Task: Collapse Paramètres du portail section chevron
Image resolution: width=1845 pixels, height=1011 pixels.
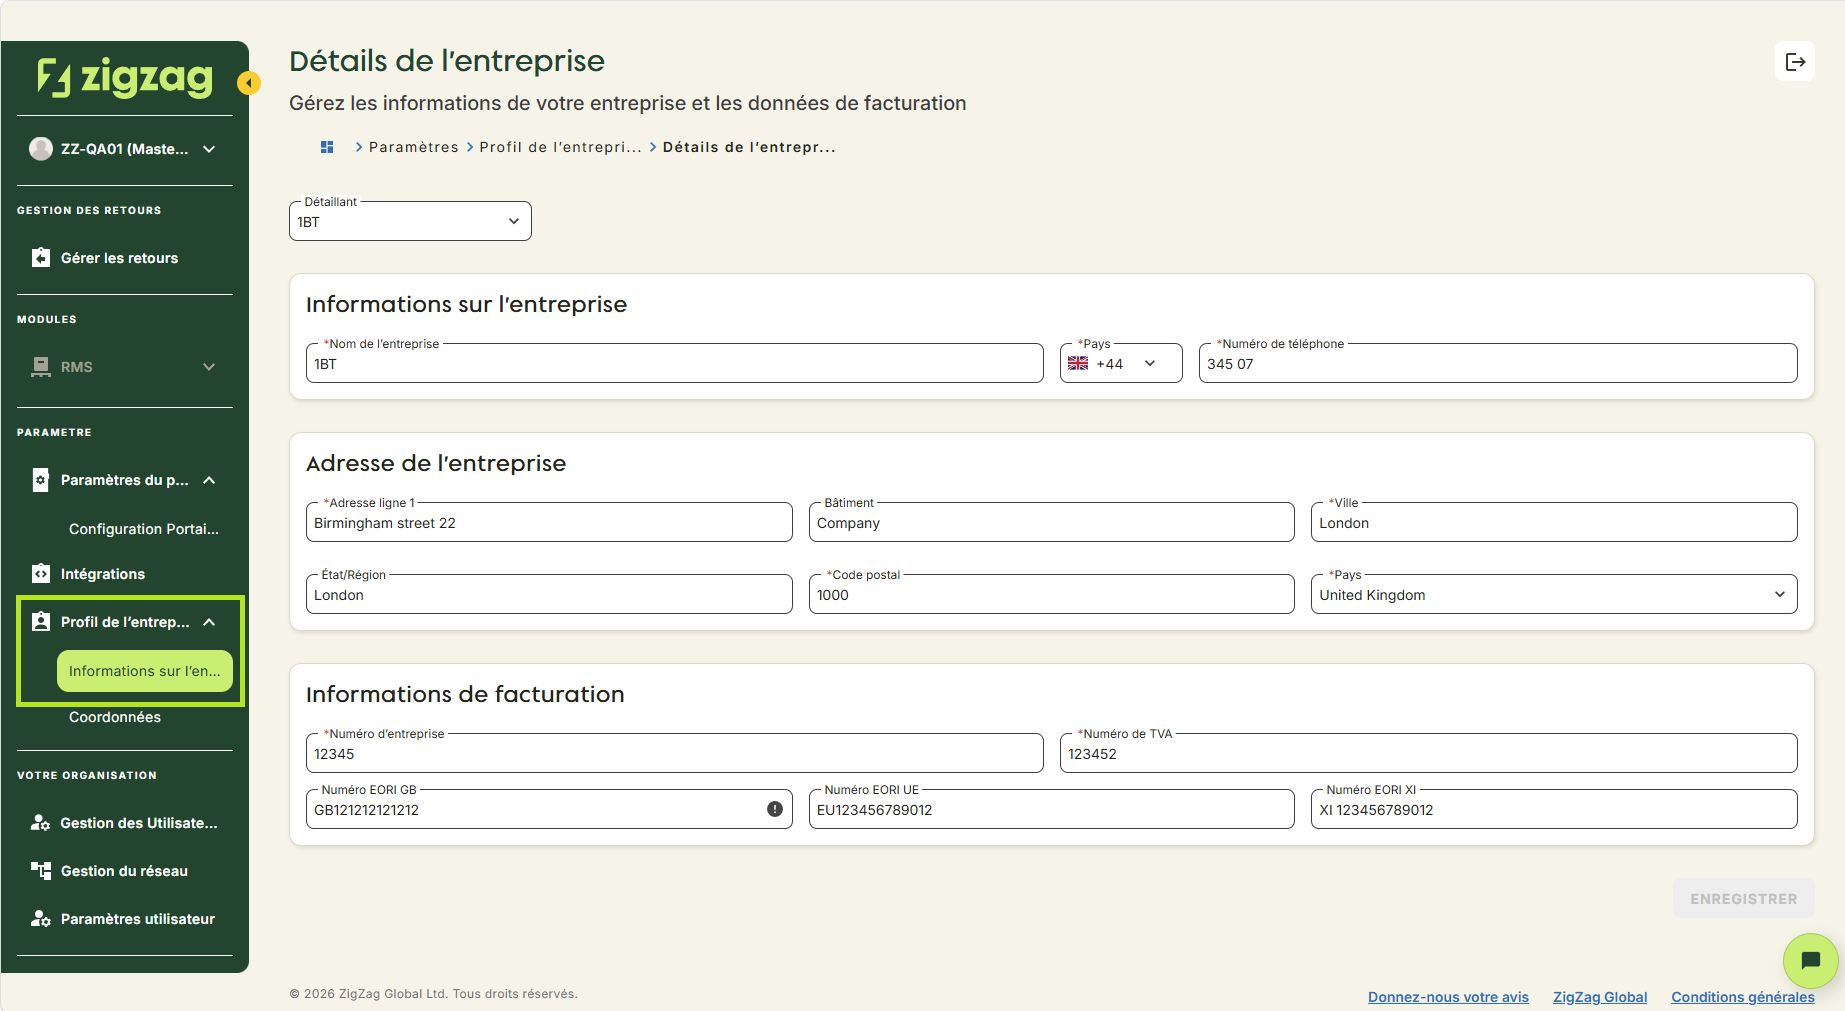Action: [209, 480]
